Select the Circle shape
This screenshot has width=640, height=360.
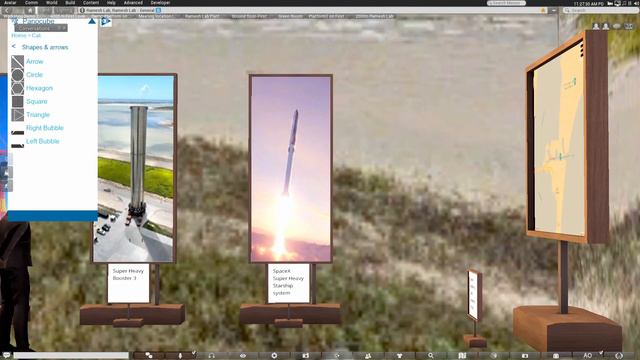click(34, 75)
